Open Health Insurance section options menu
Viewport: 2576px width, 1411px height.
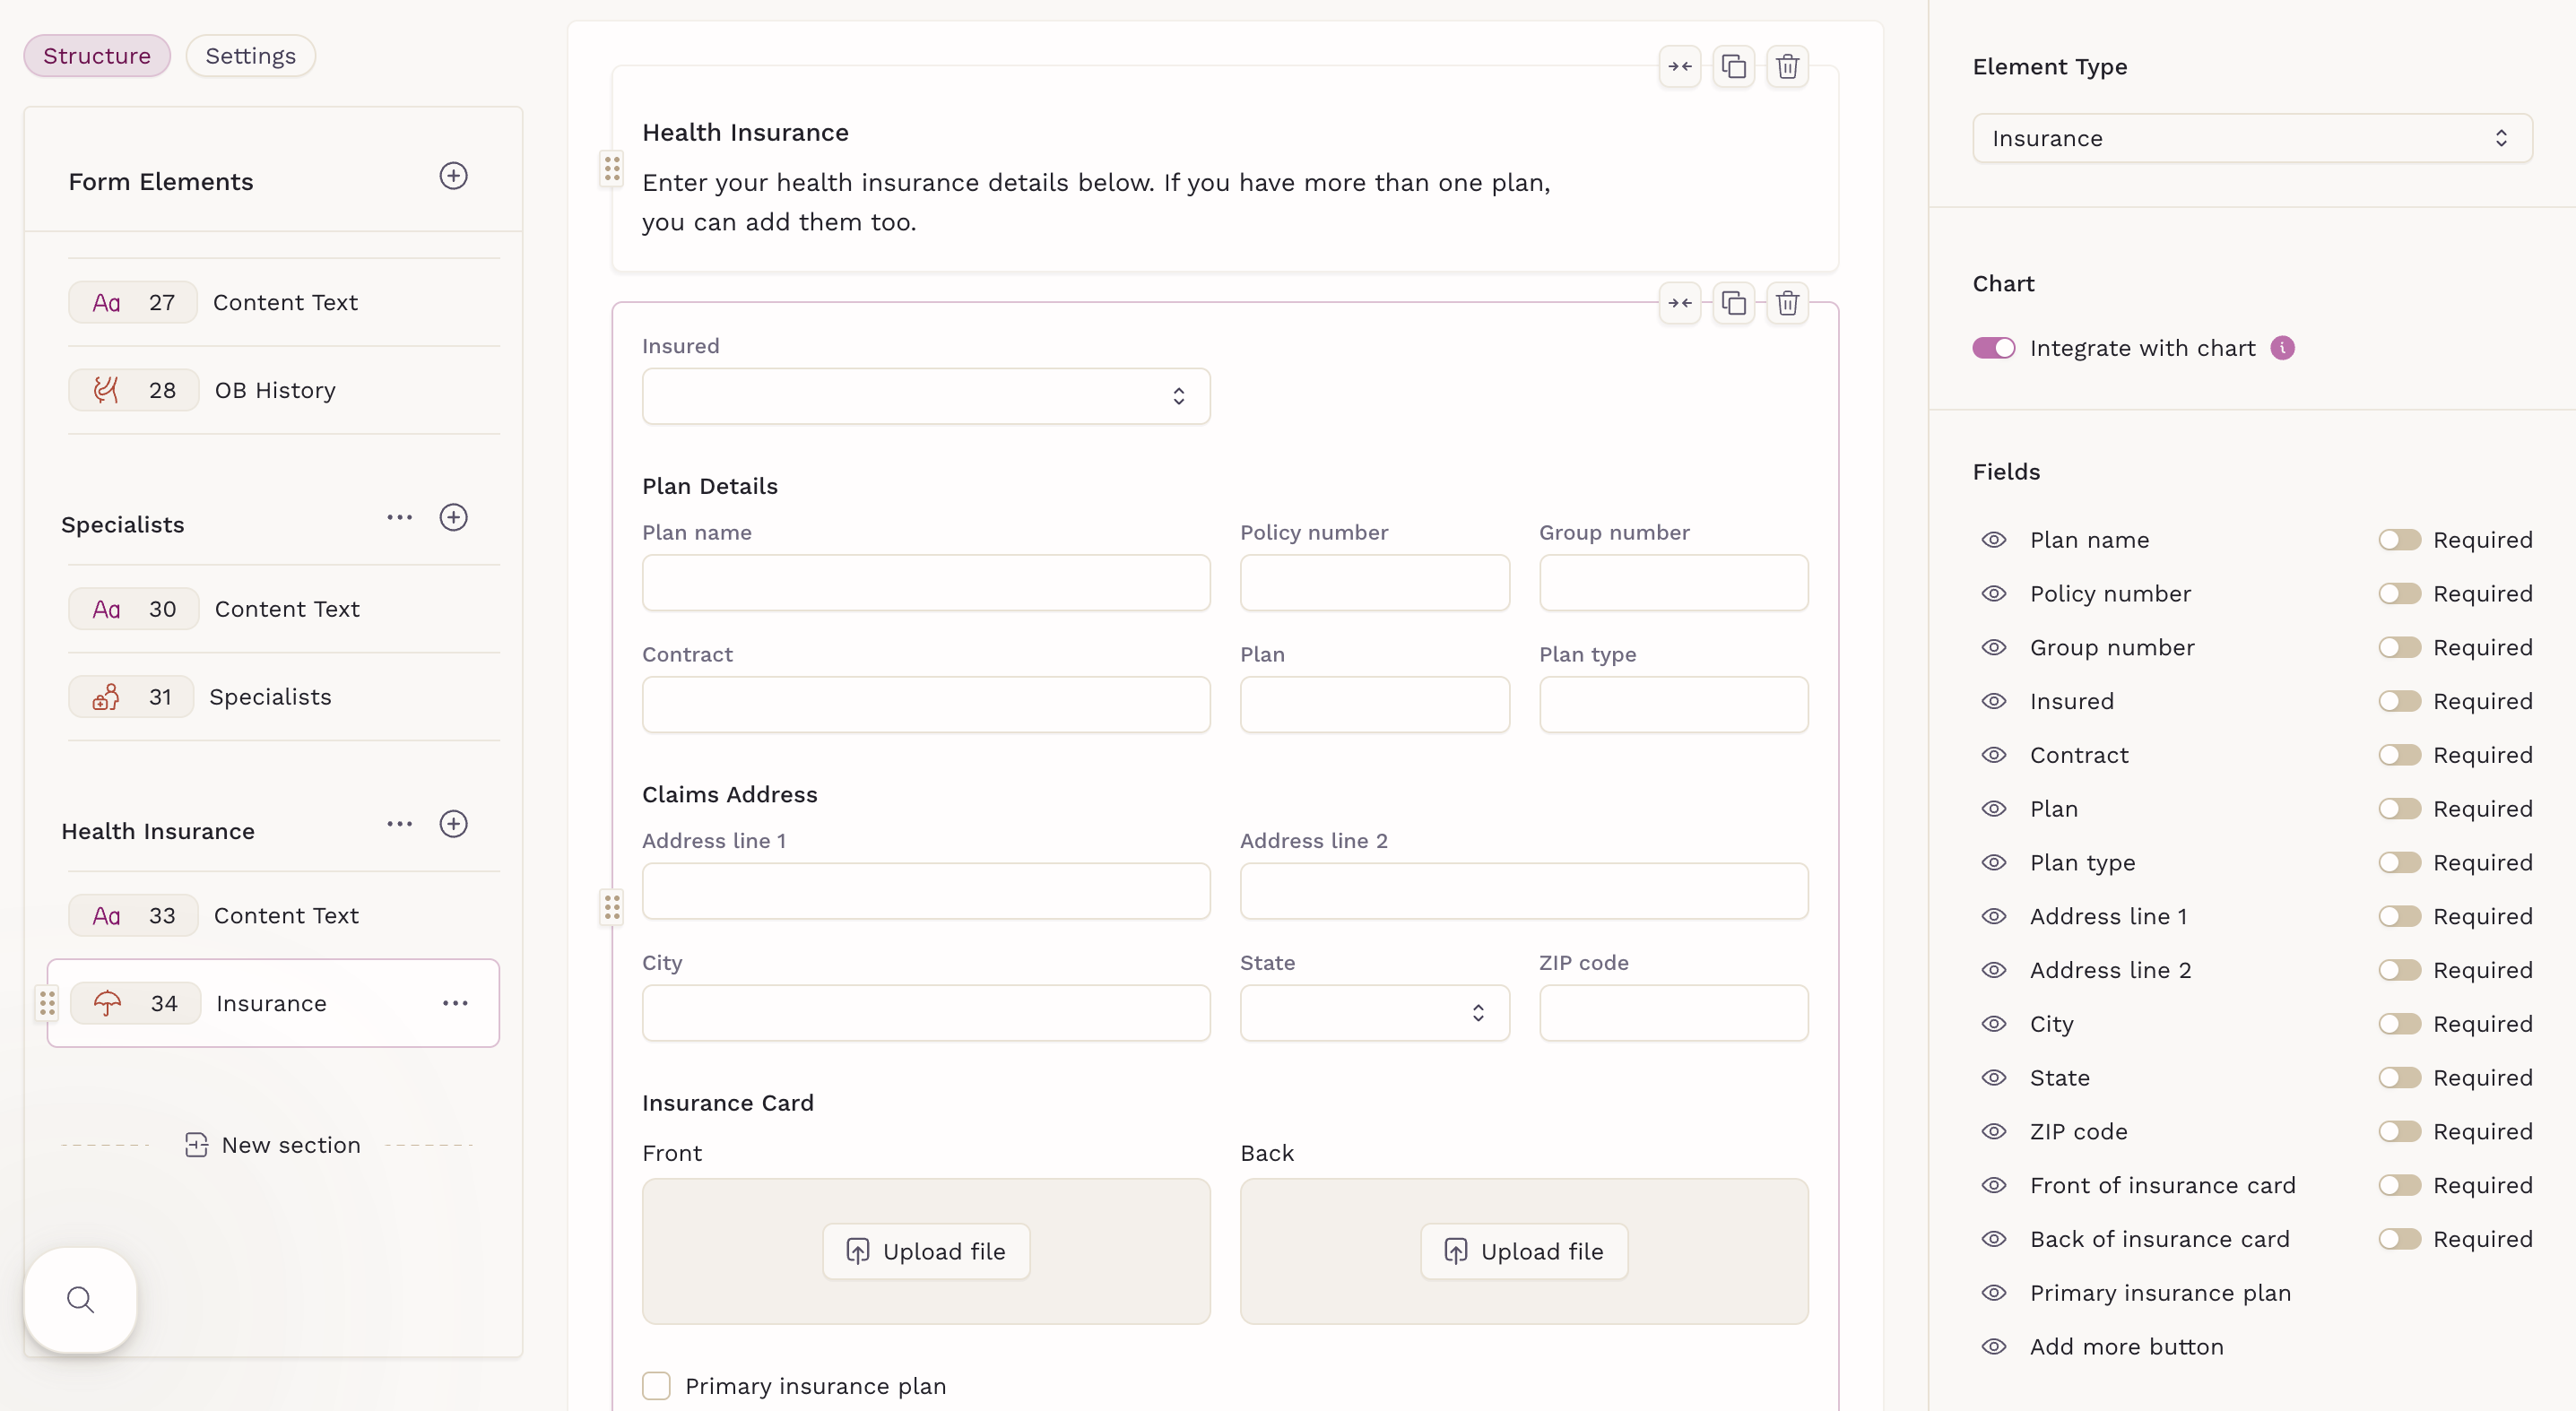(399, 824)
